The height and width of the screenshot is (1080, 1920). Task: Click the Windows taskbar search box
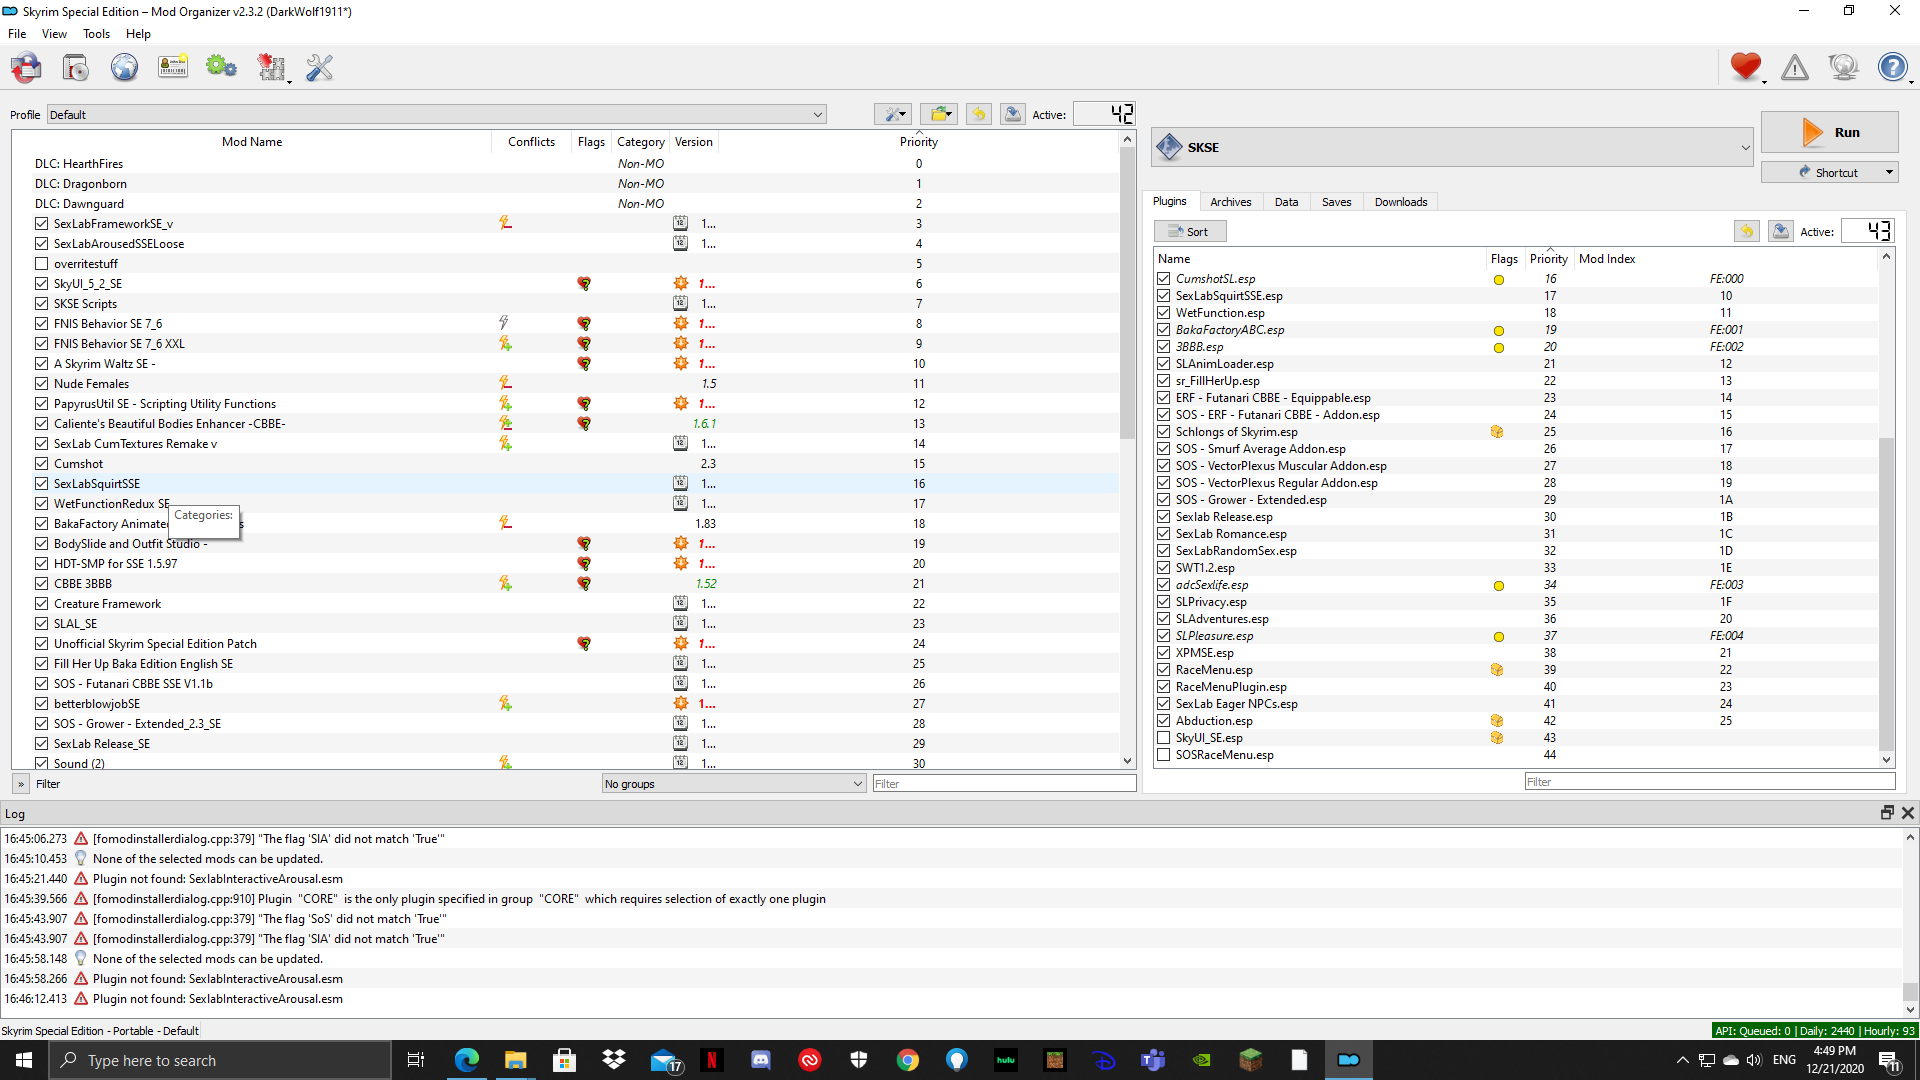(x=220, y=1060)
